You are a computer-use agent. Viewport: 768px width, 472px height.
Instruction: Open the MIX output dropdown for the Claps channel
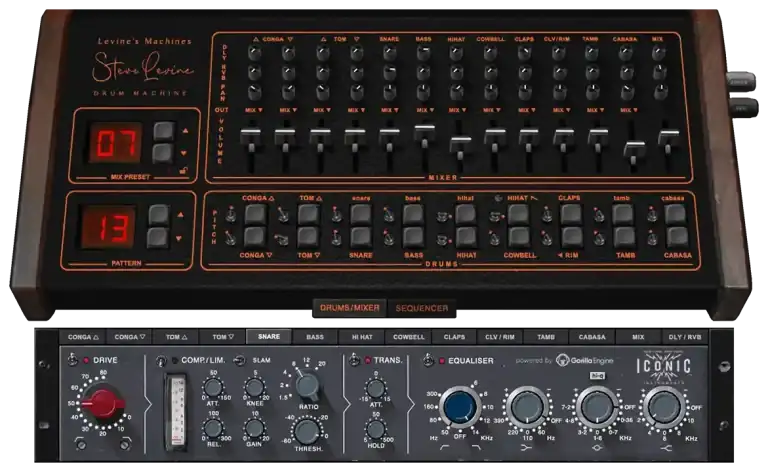[526, 110]
